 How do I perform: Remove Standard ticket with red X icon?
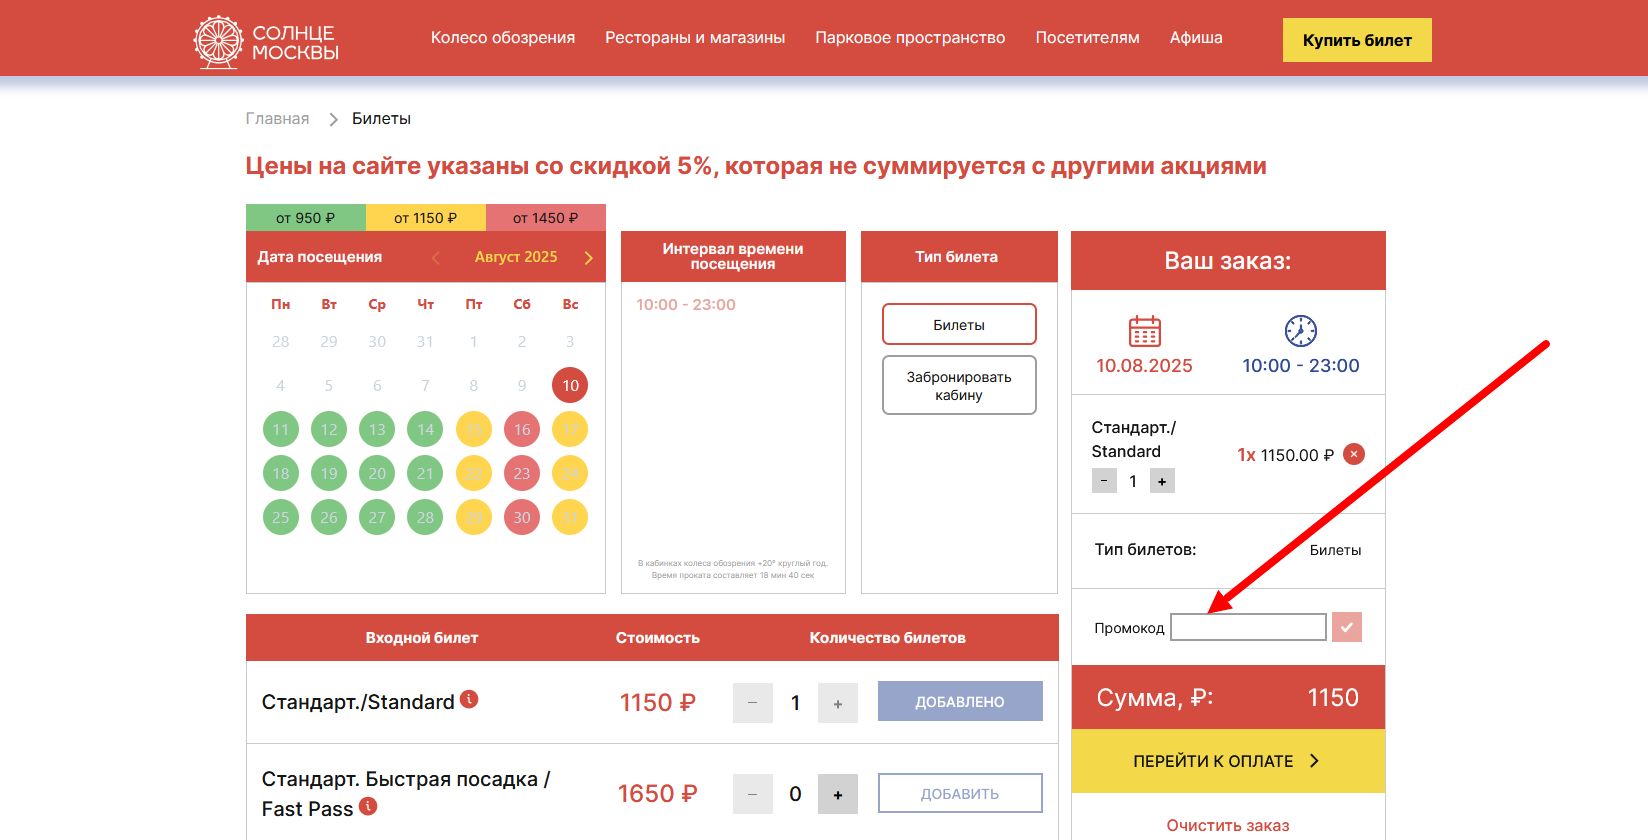(1353, 454)
